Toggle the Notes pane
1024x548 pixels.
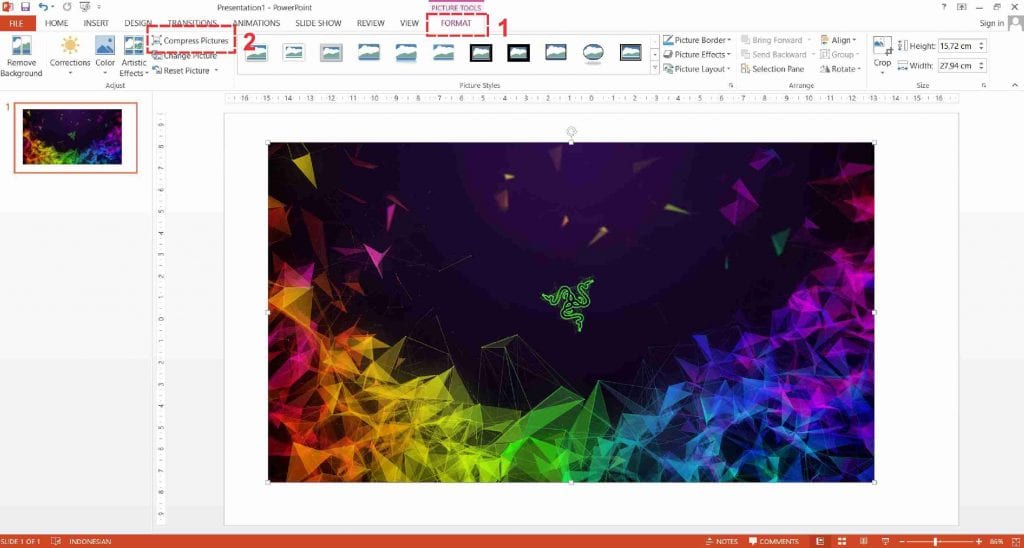coord(720,541)
